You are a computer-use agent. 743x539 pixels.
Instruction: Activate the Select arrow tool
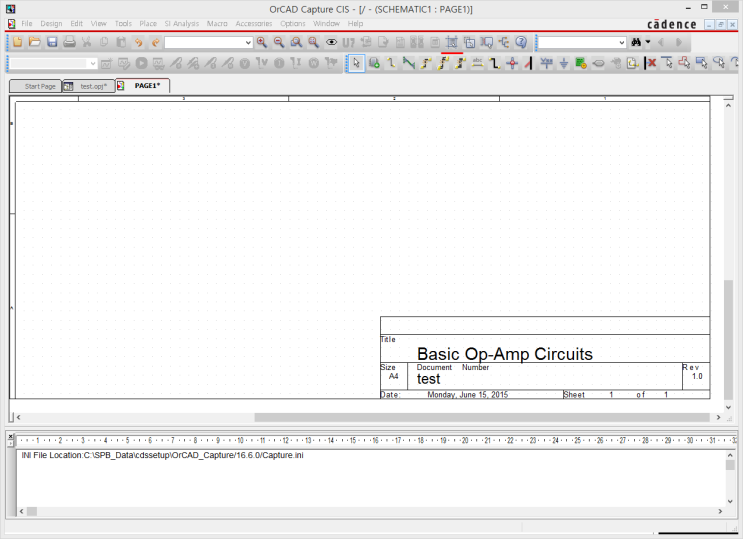pos(356,63)
